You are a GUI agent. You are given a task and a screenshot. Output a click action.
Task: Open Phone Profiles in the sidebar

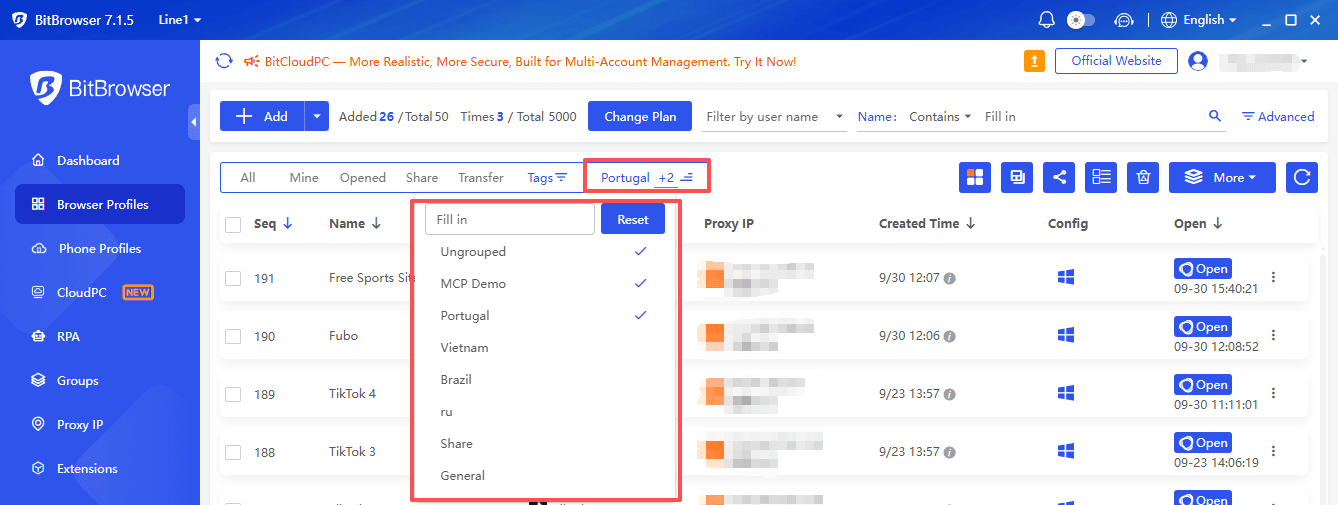click(x=100, y=248)
